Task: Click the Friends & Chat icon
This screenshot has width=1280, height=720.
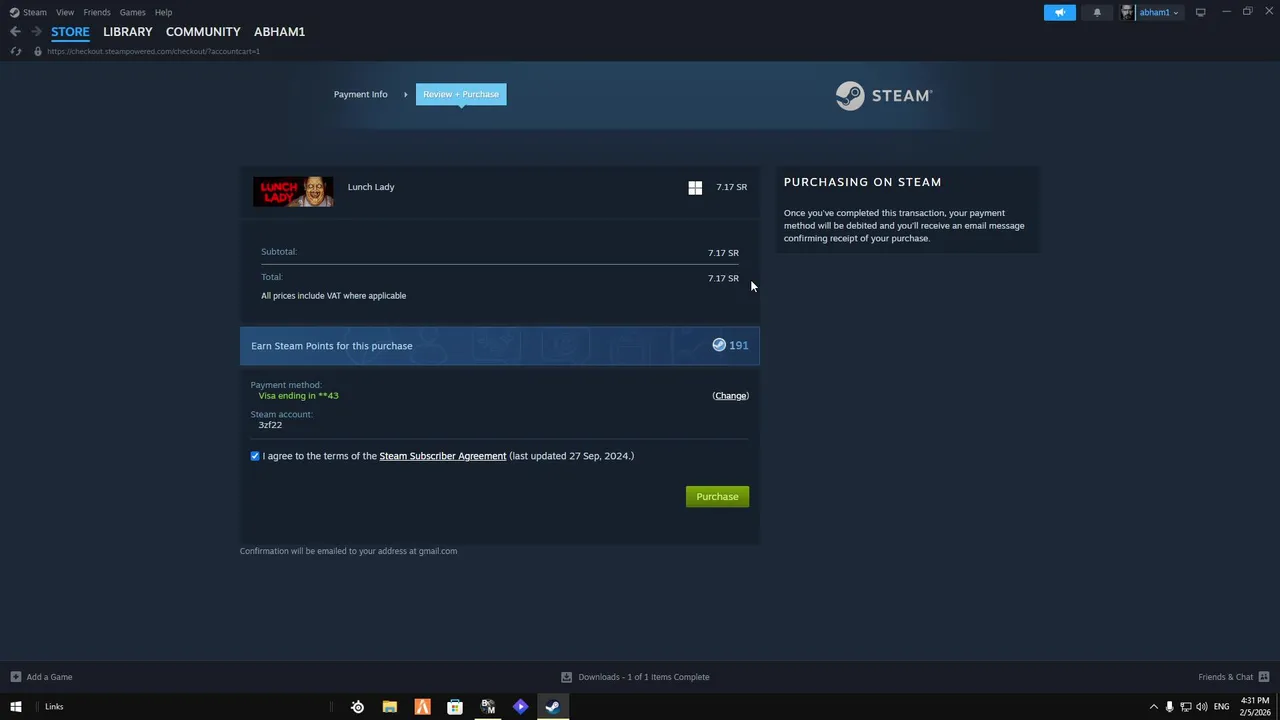Action: tap(1263, 677)
